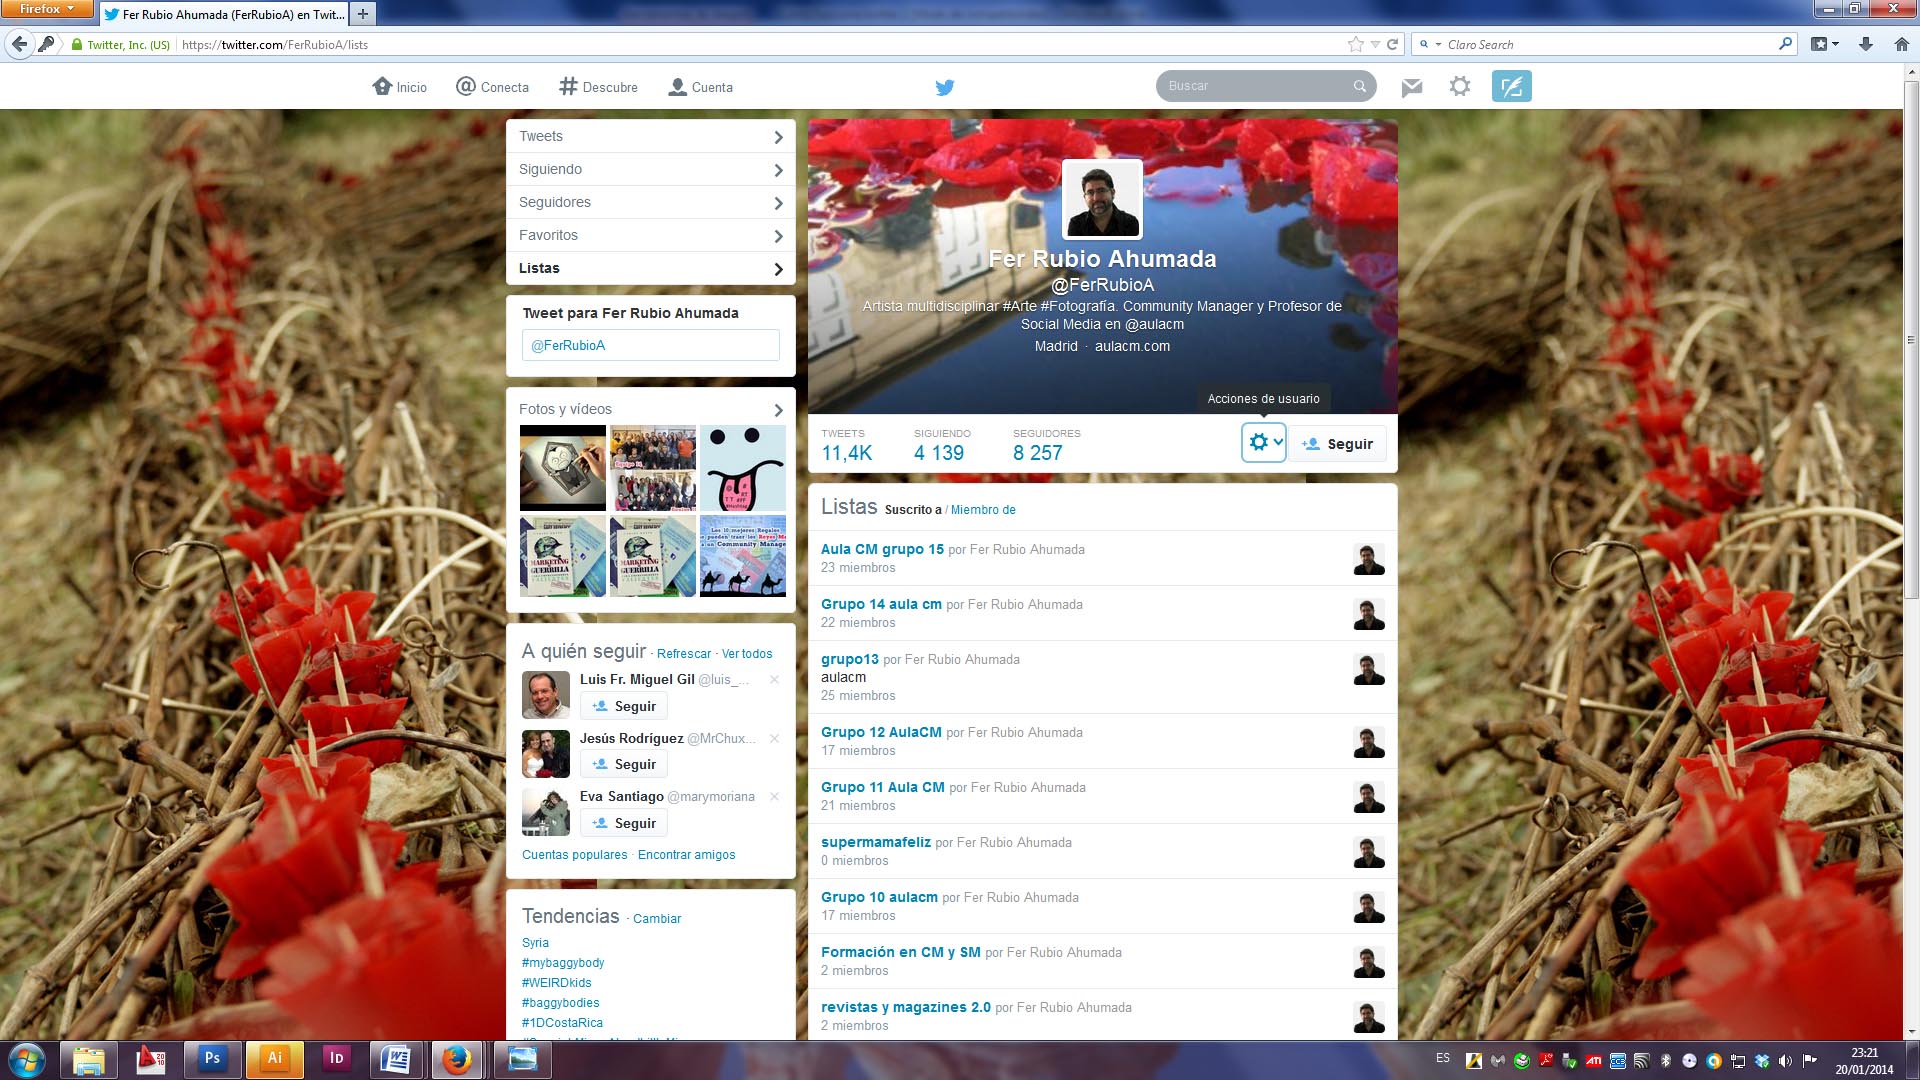Open direct messages envelope icon
The width and height of the screenshot is (1920, 1080).
click(x=1411, y=87)
